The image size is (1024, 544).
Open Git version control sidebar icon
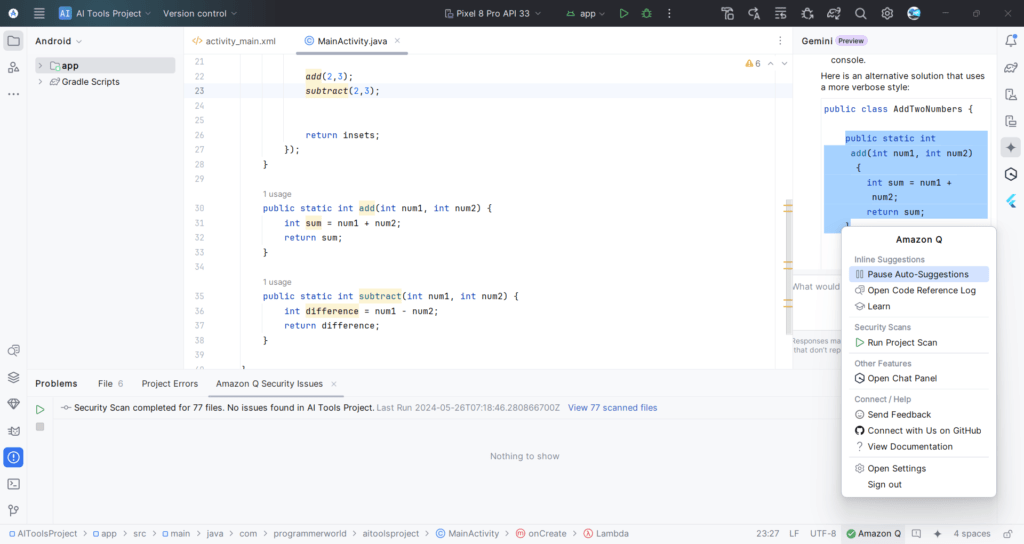point(13,511)
